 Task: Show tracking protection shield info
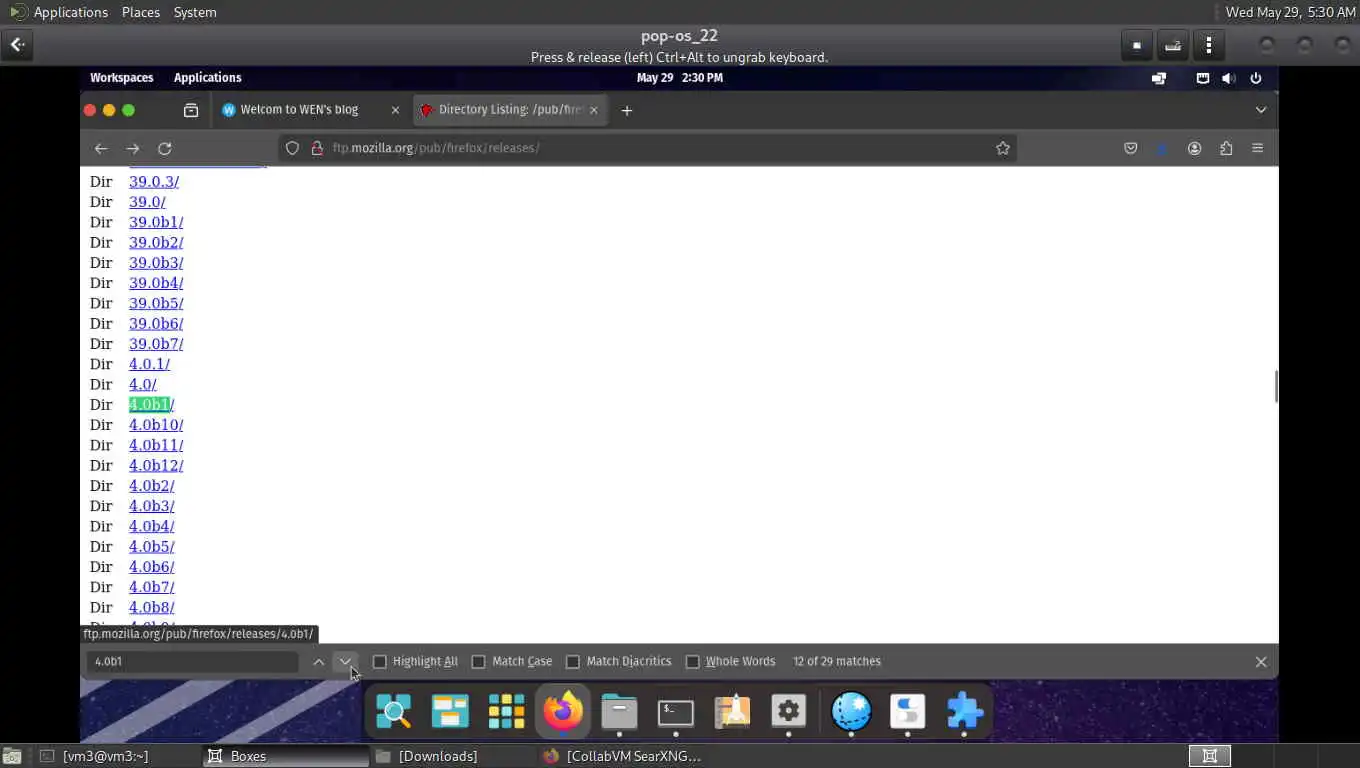pos(292,148)
